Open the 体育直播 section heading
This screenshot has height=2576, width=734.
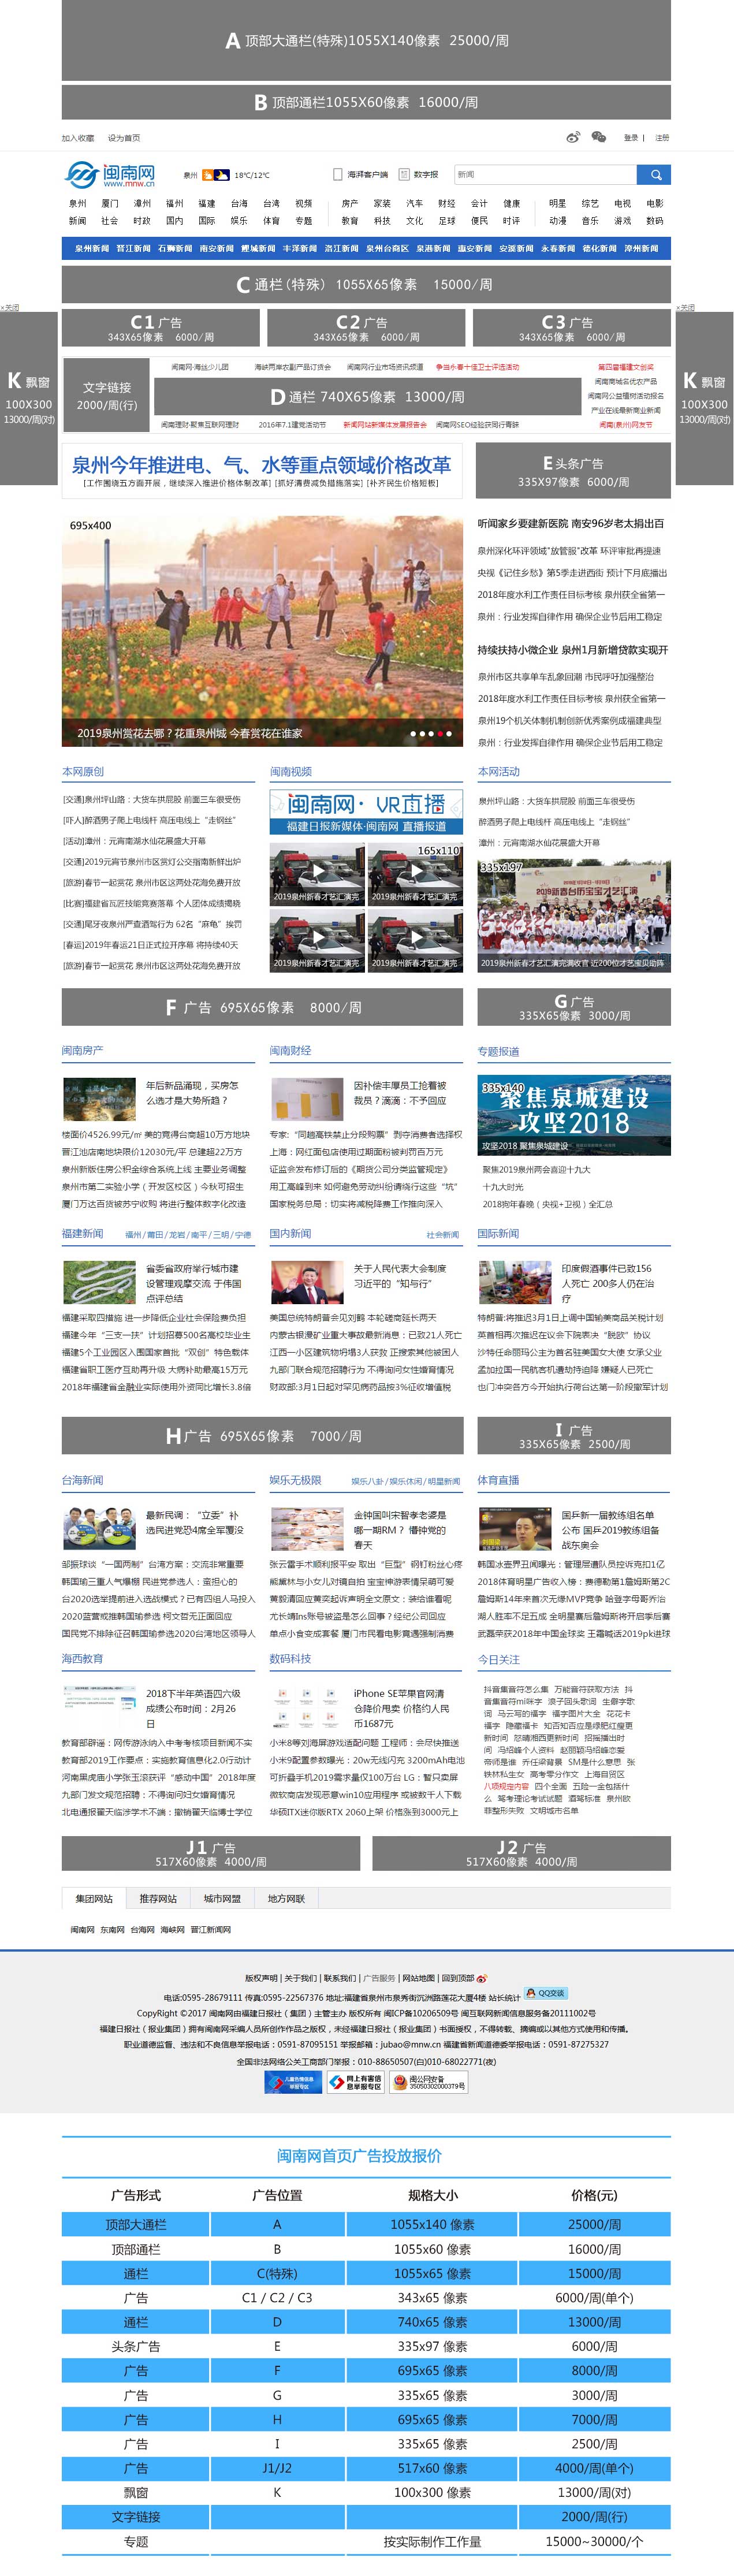click(x=498, y=1480)
